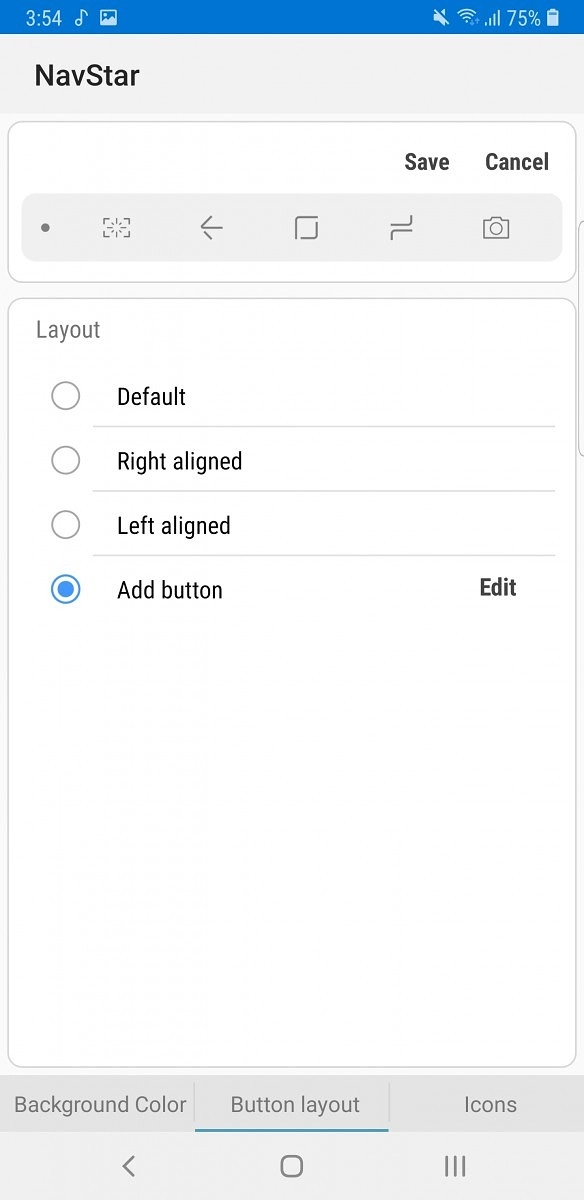The image size is (584, 1200).
Task: Save the navigation bar layout
Action: 427,162
